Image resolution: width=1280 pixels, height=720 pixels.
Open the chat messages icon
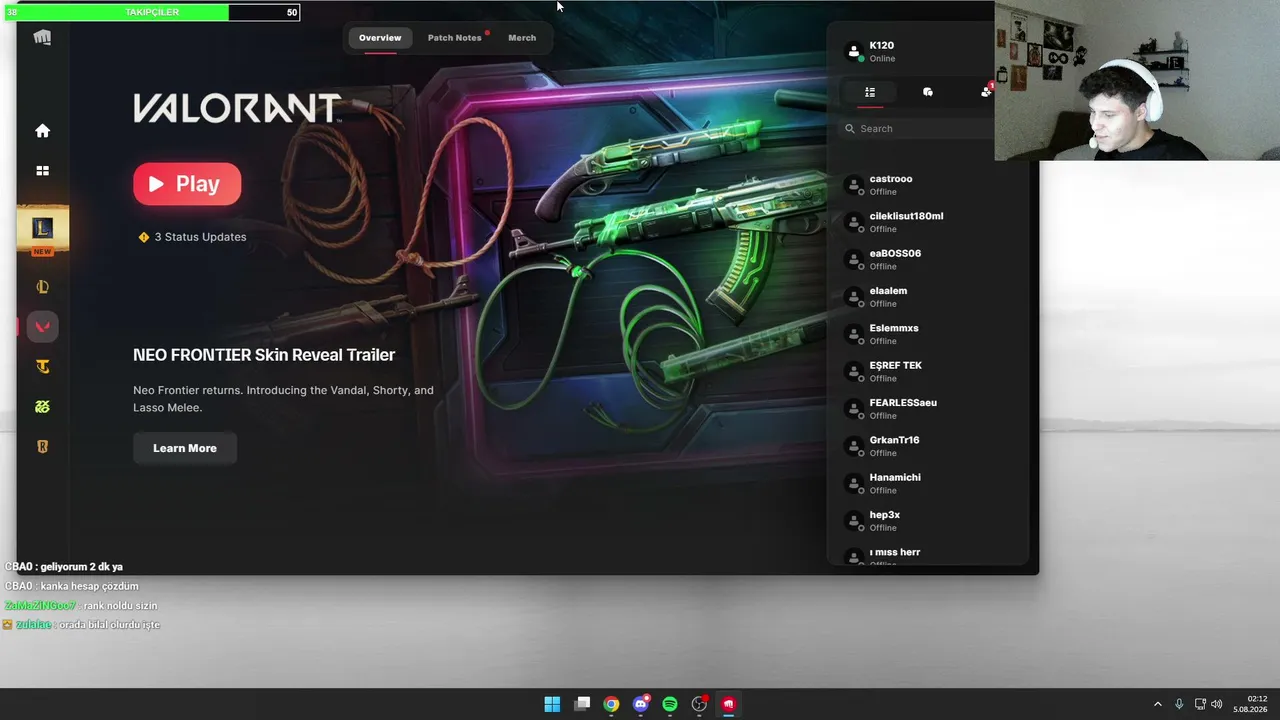click(928, 92)
